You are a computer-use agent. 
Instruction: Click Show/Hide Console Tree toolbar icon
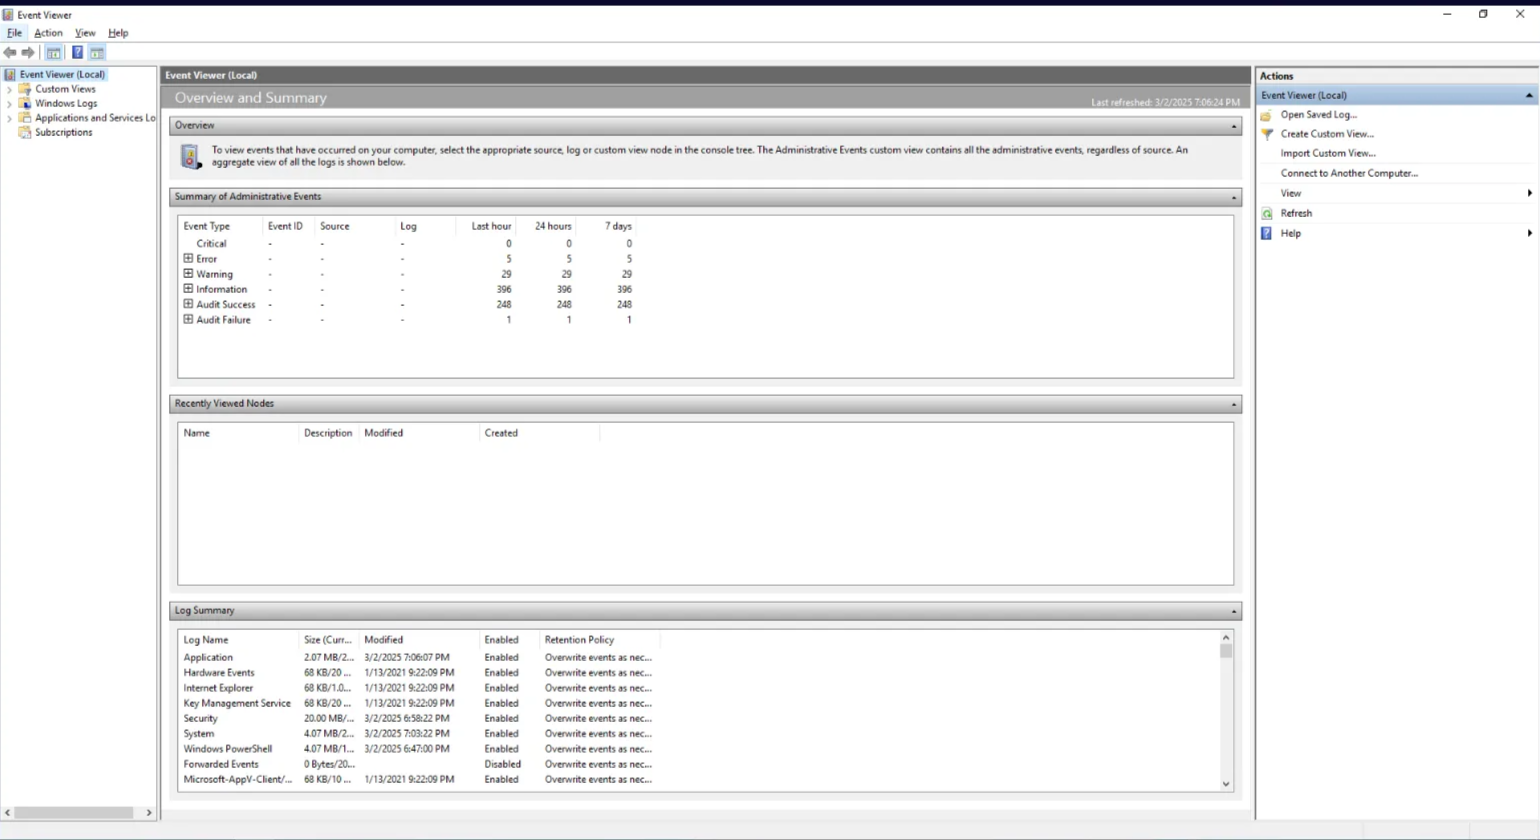(x=54, y=52)
